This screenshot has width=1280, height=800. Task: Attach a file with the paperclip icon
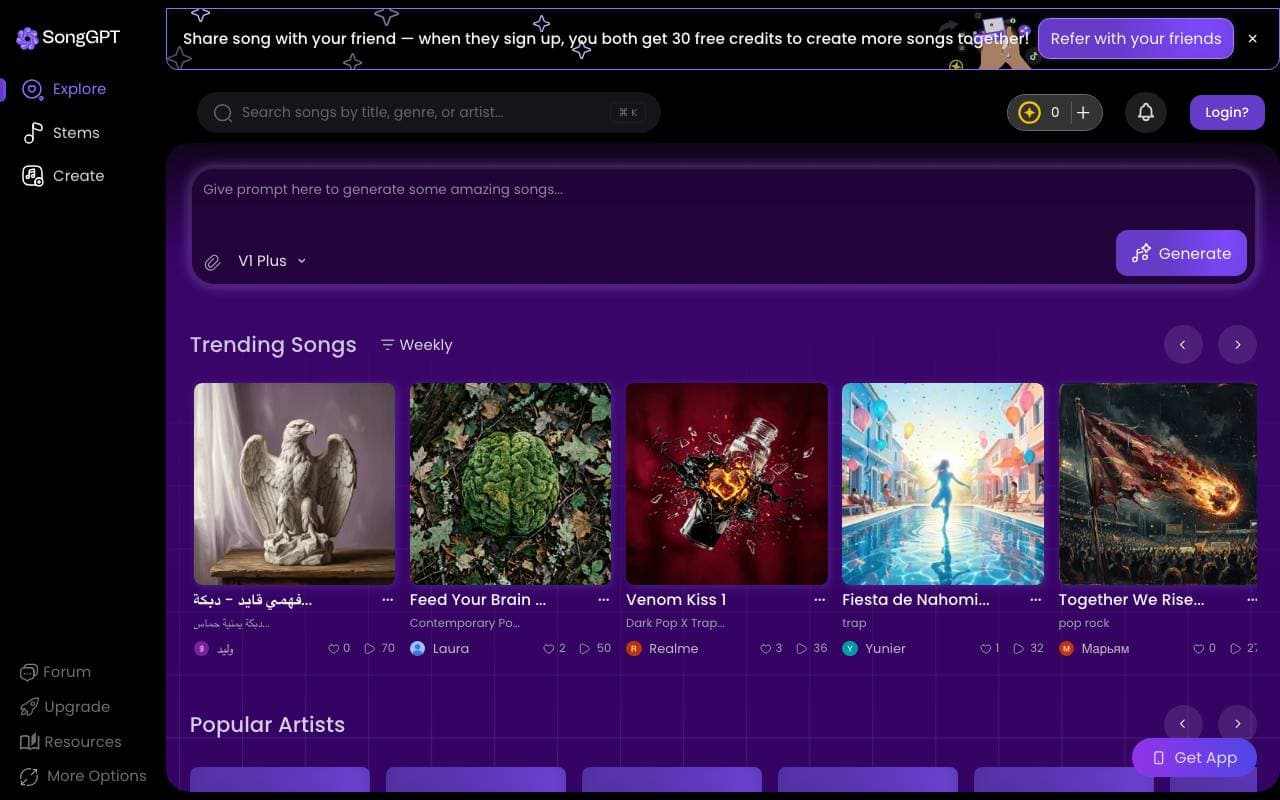(212, 262)
